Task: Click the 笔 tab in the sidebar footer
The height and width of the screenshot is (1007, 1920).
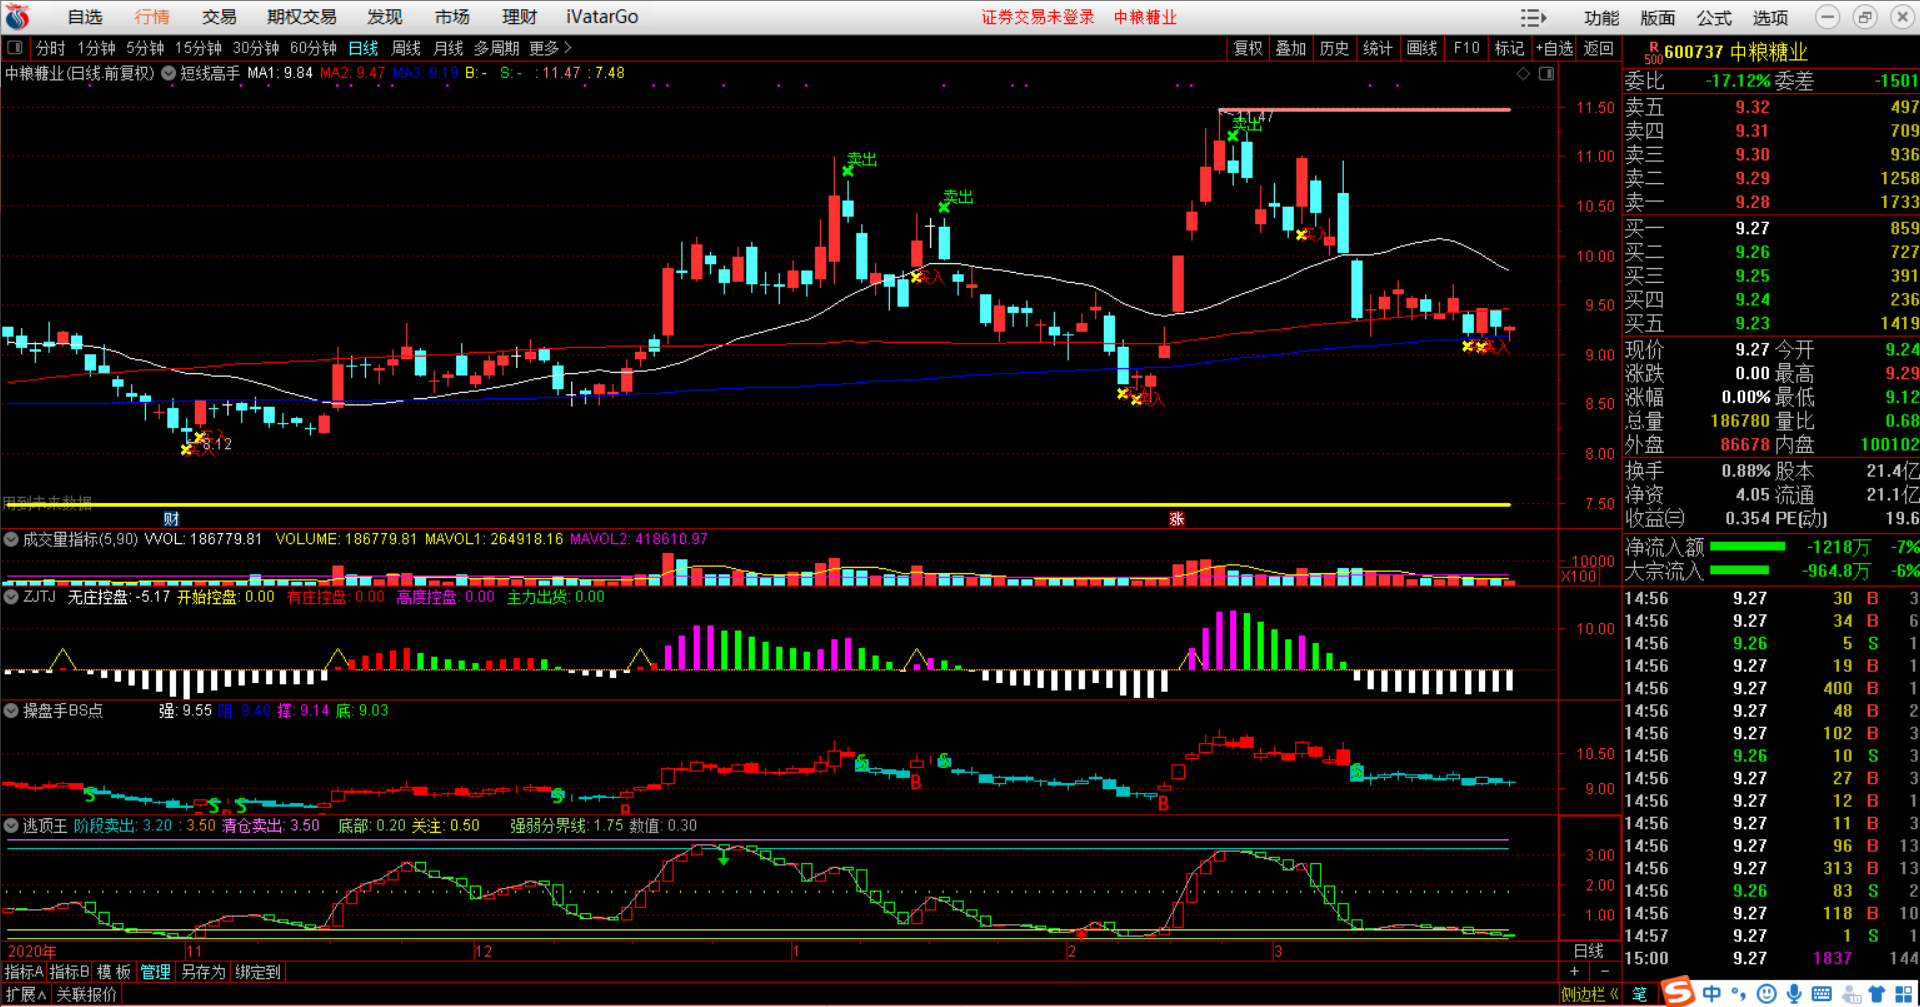Action: pyautogui.click(x=1639, y=994)
